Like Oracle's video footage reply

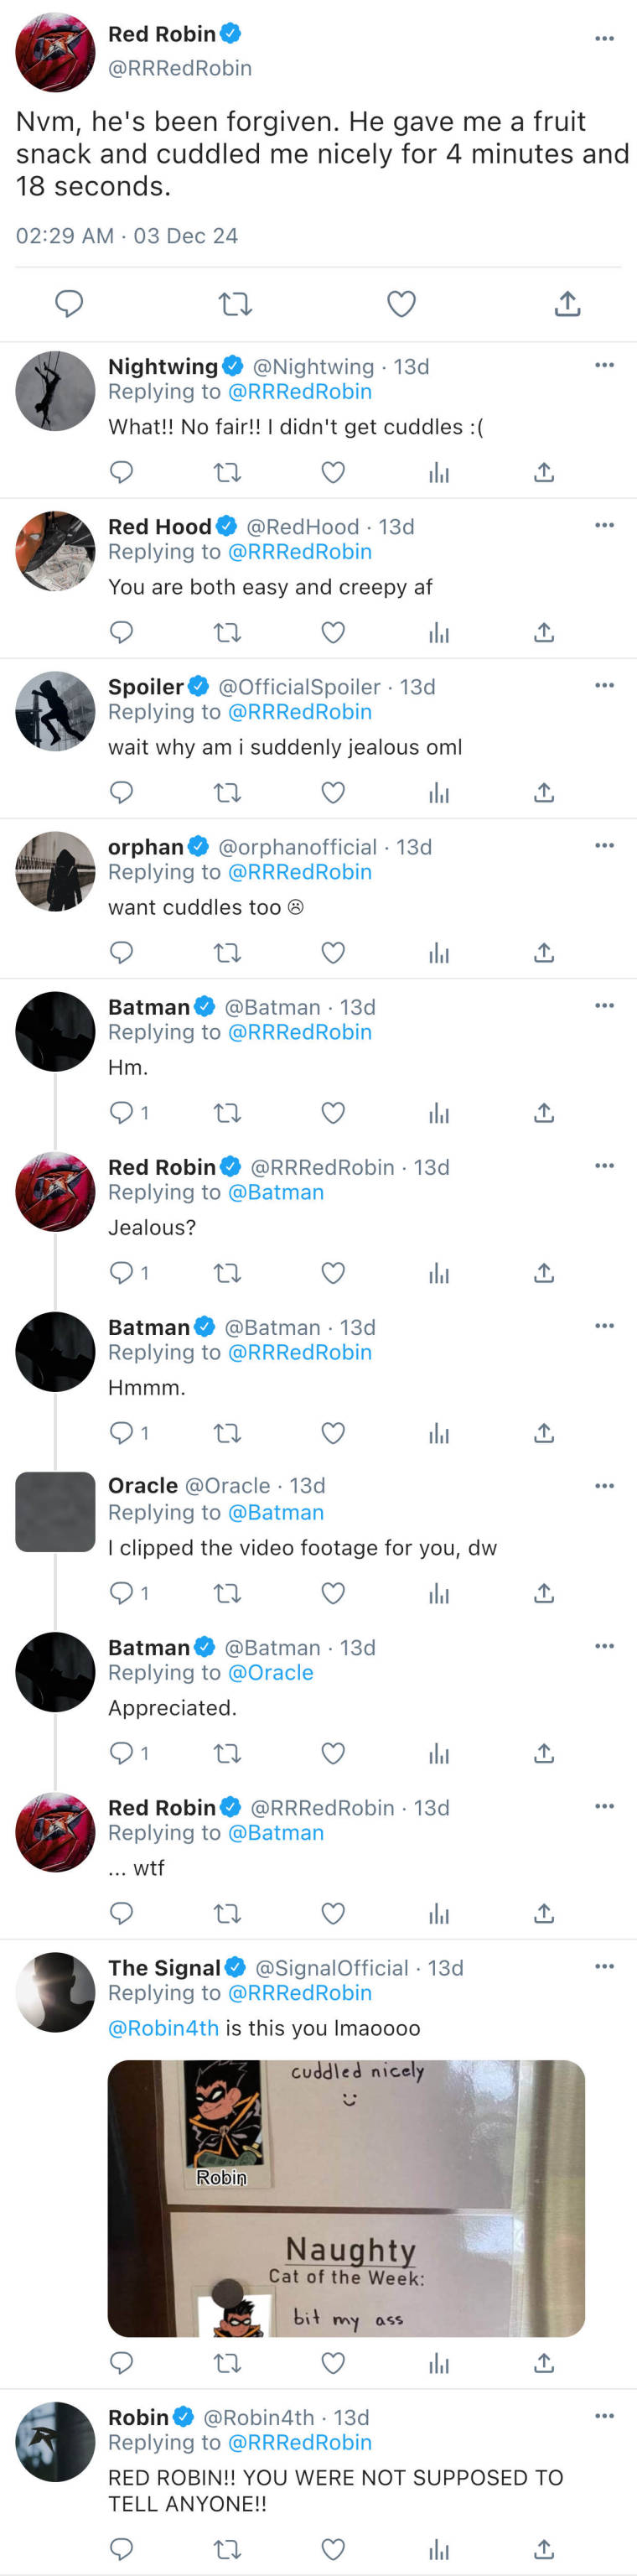coord(333,1592)
